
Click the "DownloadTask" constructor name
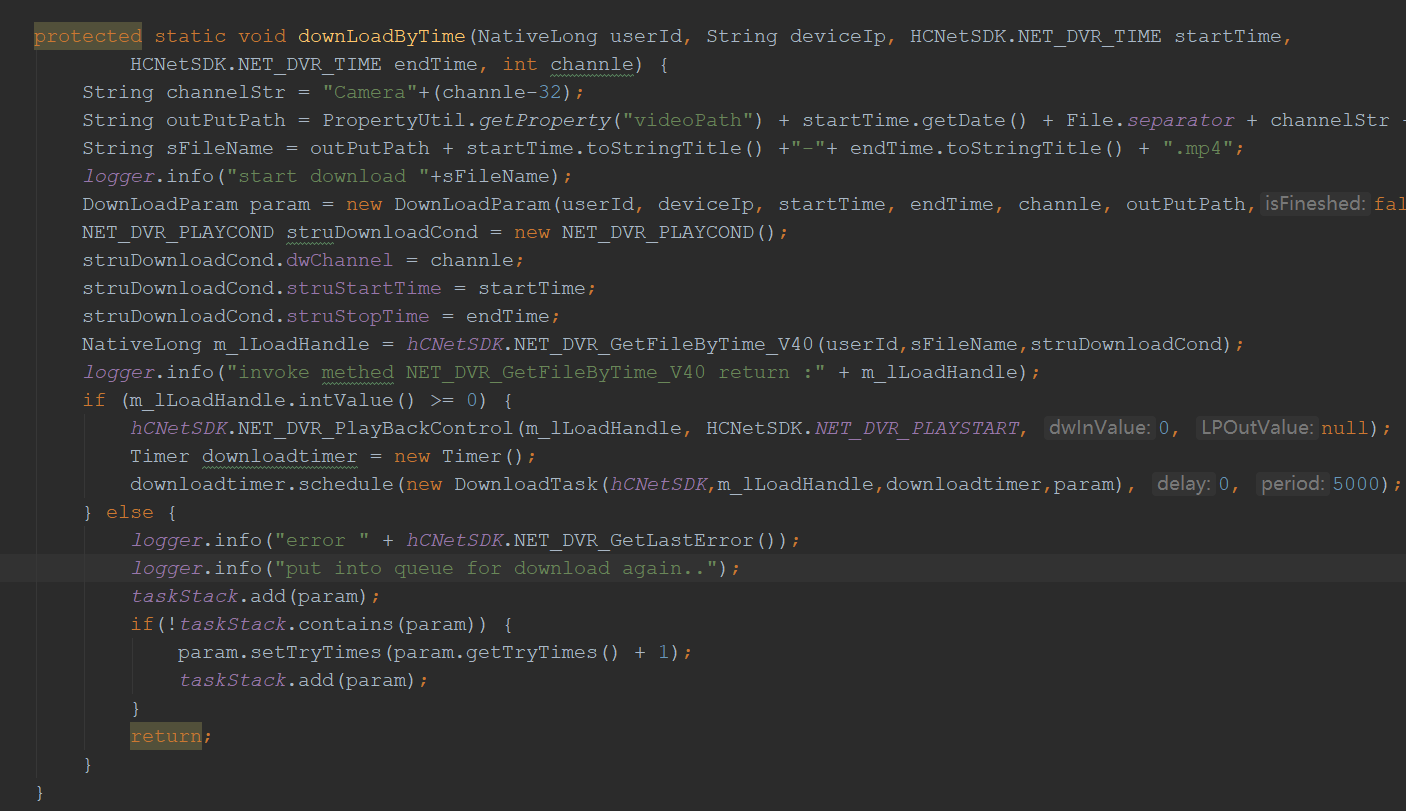[x=526, y=485]
